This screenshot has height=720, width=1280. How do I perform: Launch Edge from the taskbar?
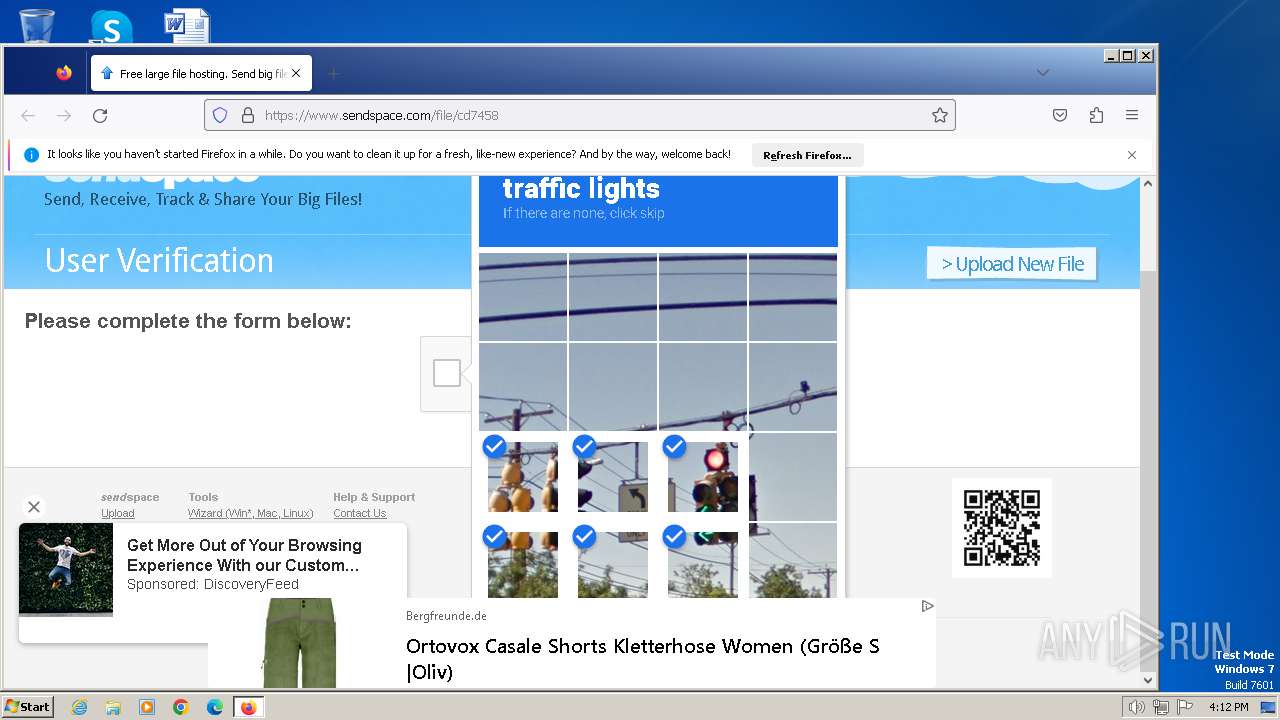[215, 707]
